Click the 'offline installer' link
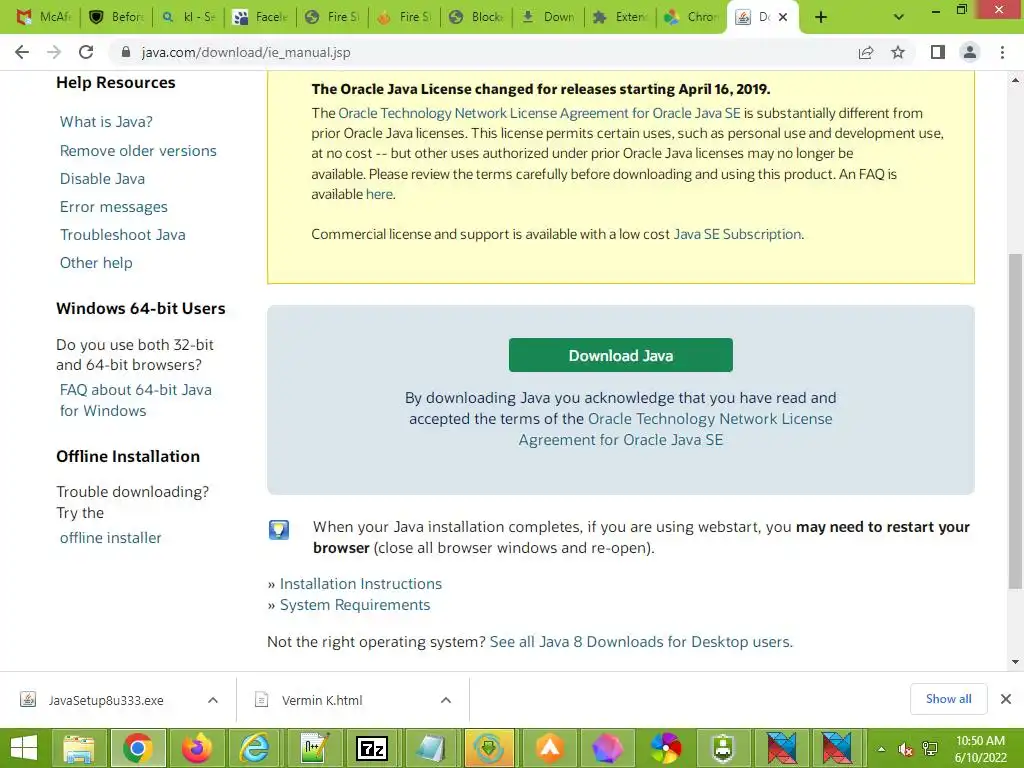Image resolution: width=1024 pixels, height=768 pixels. pos(110,538)
